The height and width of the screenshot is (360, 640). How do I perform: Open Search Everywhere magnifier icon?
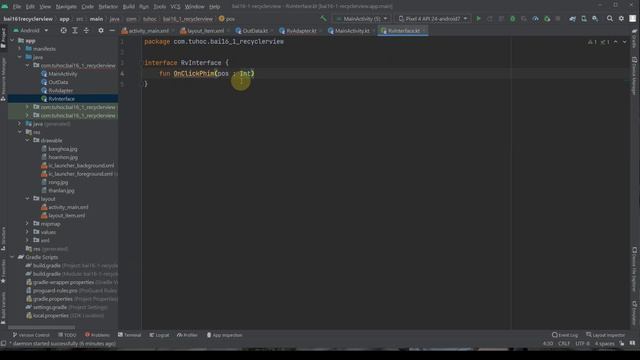(x=610, y=19)
